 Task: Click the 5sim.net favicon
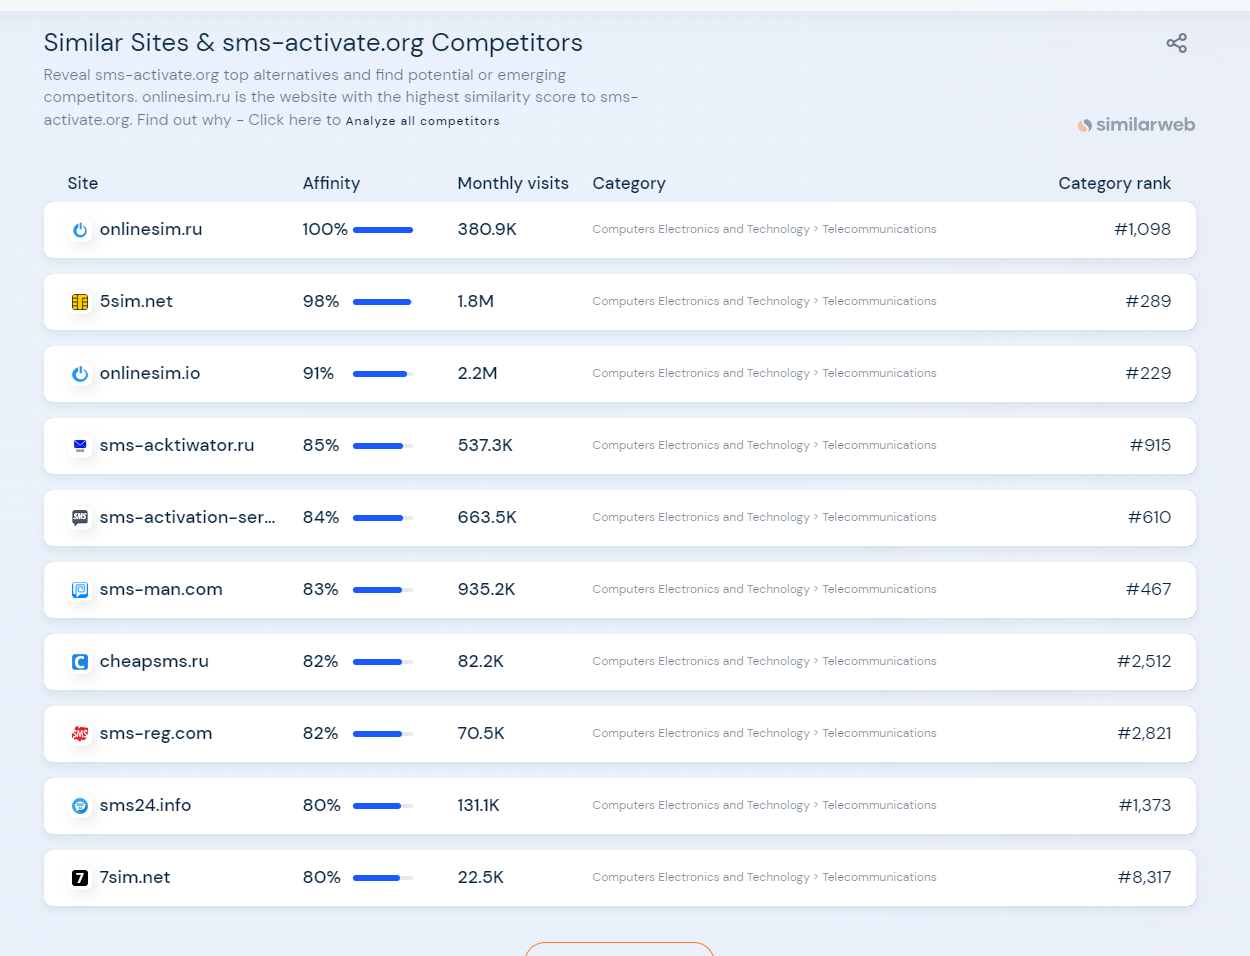tap(80, 302)
